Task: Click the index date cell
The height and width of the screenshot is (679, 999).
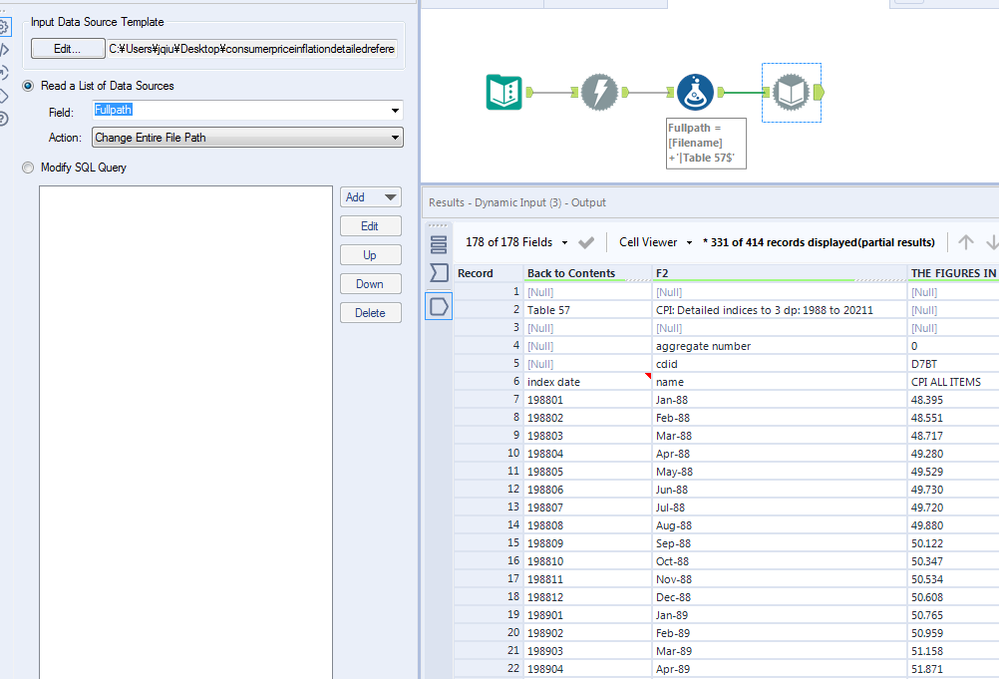Action: (588, 382)
